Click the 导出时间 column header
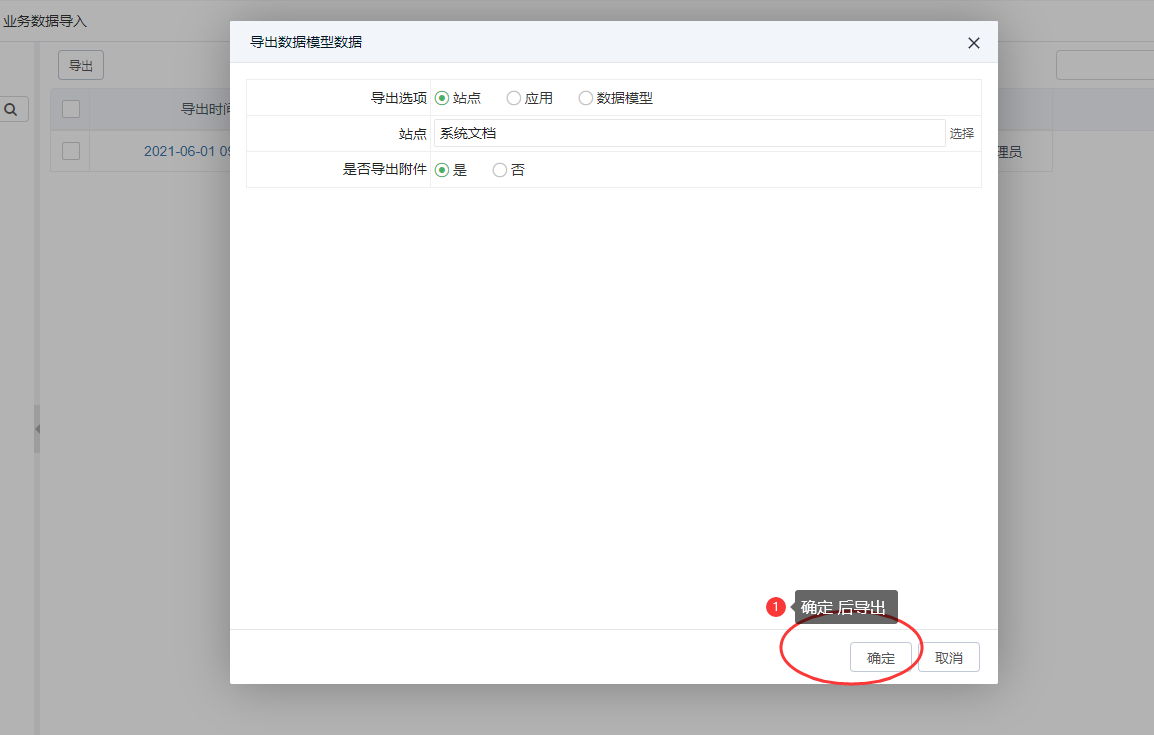The height and width of the screenshot is (735, 1154). coord(205,109)
